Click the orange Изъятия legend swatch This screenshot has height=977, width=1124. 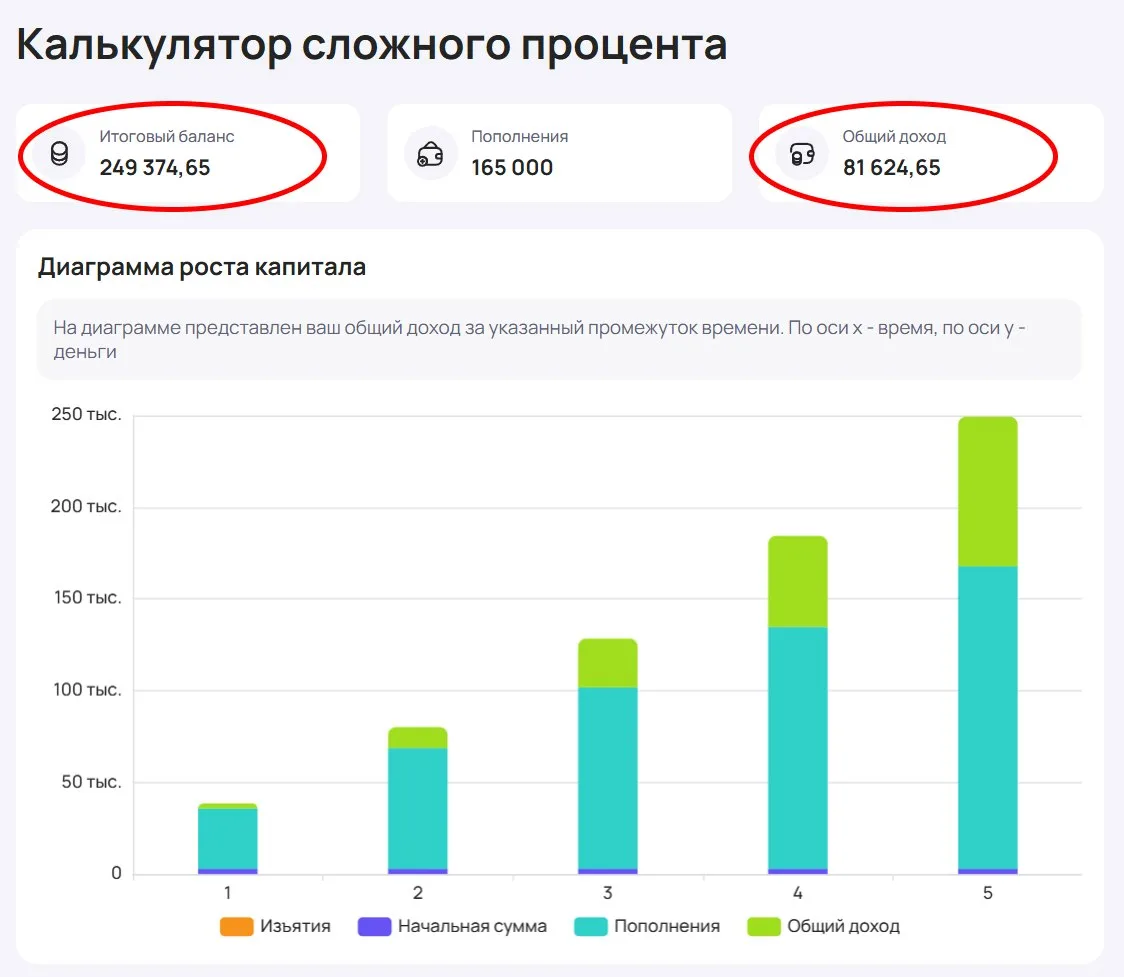tap(237, 926)
